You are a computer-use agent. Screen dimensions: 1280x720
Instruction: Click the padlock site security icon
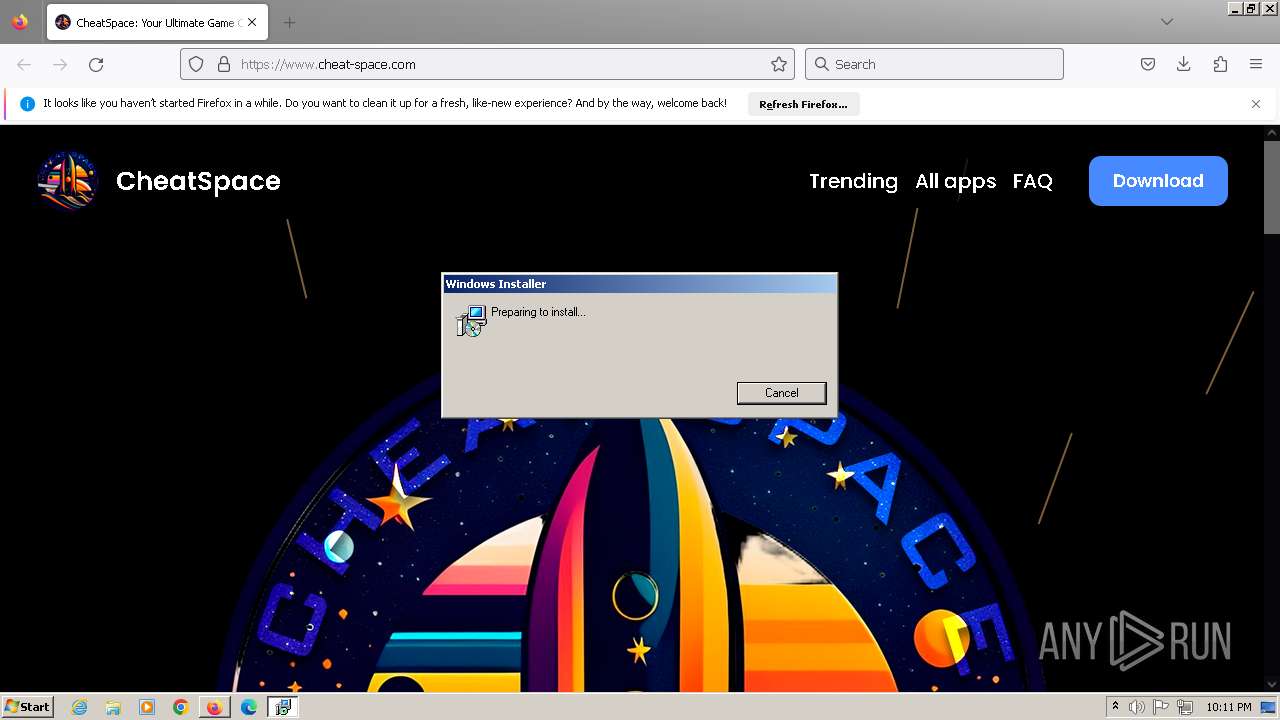click(x=224, y=64)
